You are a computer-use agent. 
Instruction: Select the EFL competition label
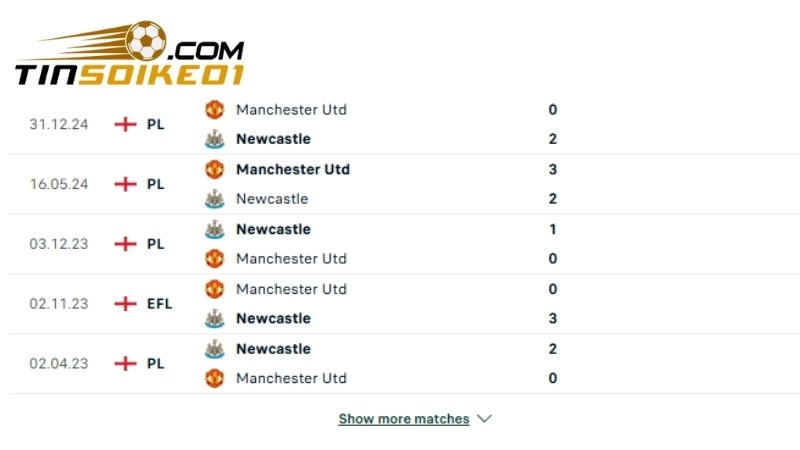(160, 303)
